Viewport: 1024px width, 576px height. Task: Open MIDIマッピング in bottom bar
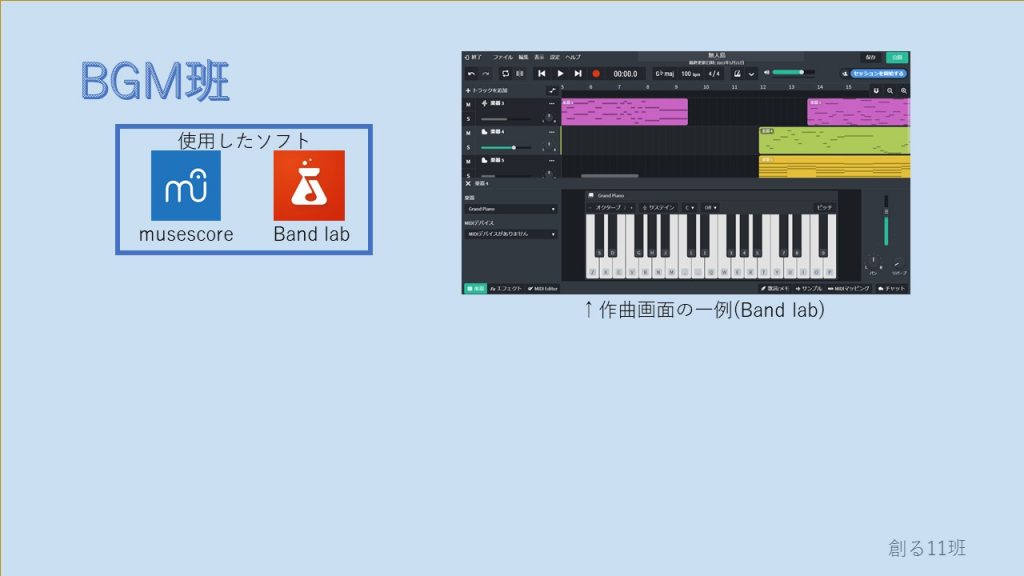pyautogui.click(x=848, y=288)
